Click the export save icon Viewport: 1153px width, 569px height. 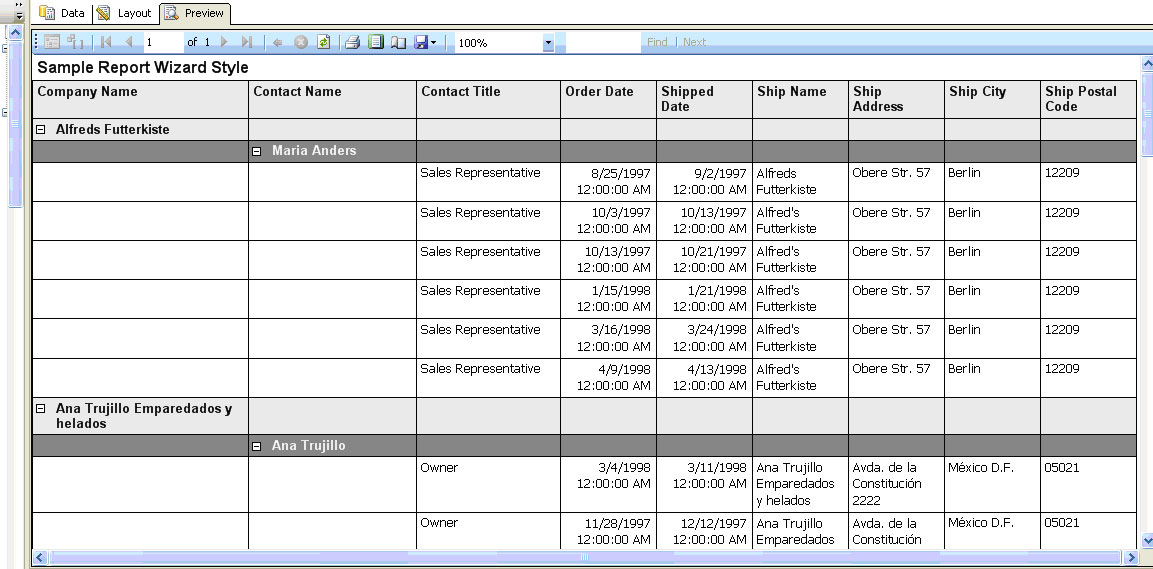tap(421, 43)
